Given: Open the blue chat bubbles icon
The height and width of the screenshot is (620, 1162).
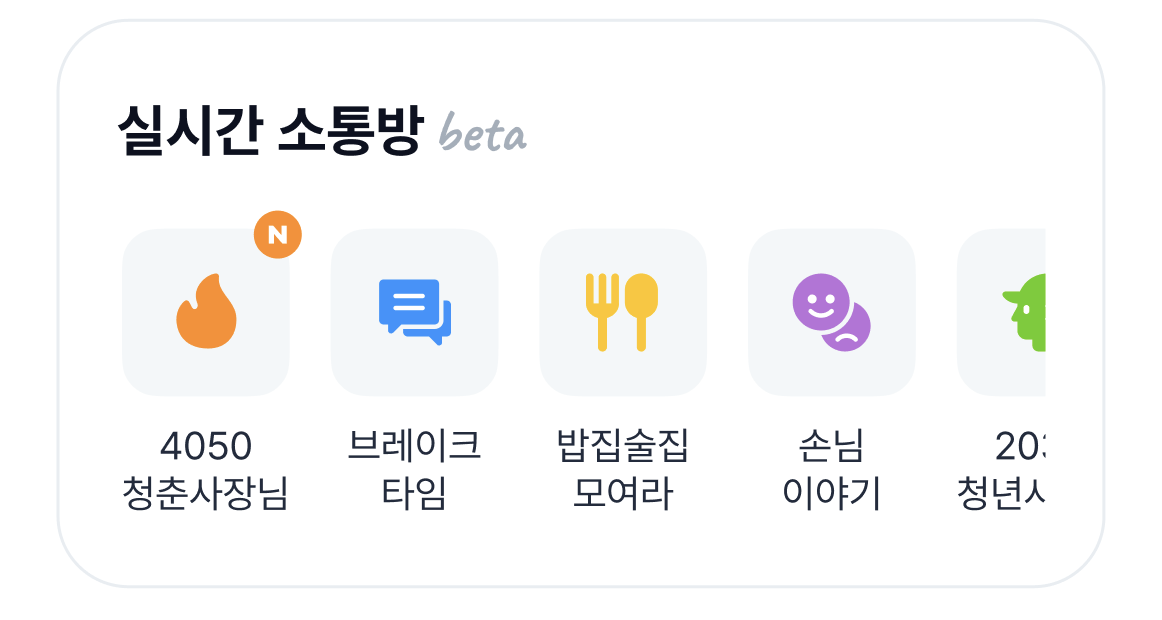Looking at the screenshot, I should (414, 312).
